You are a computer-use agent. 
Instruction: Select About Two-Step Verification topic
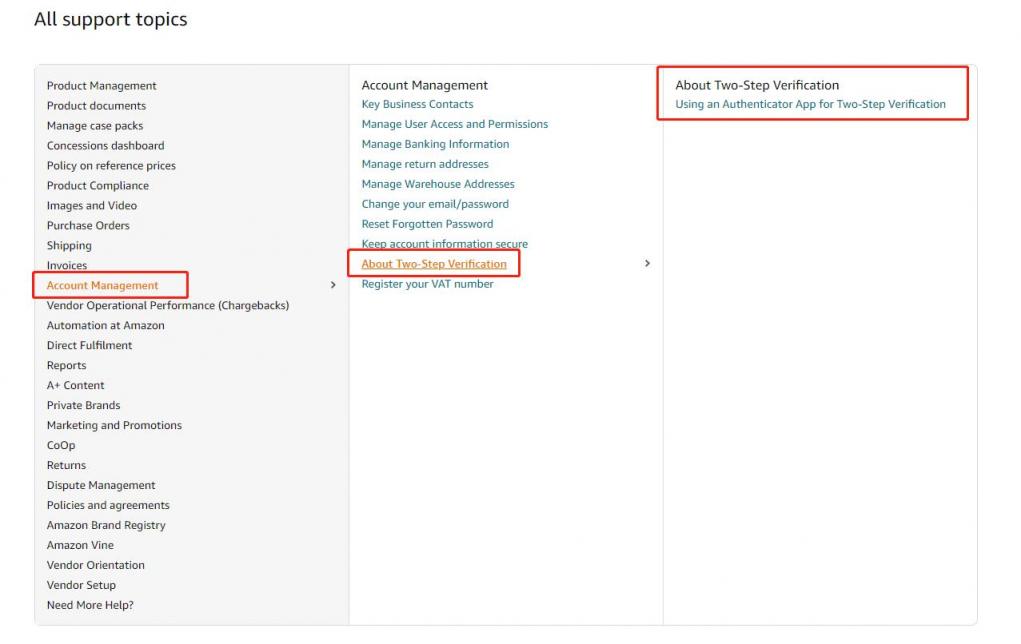pos(434,264)
